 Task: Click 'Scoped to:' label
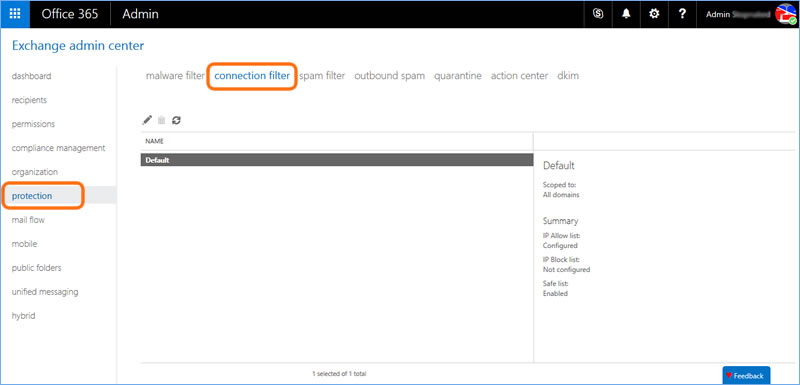[x=559, y=186]
